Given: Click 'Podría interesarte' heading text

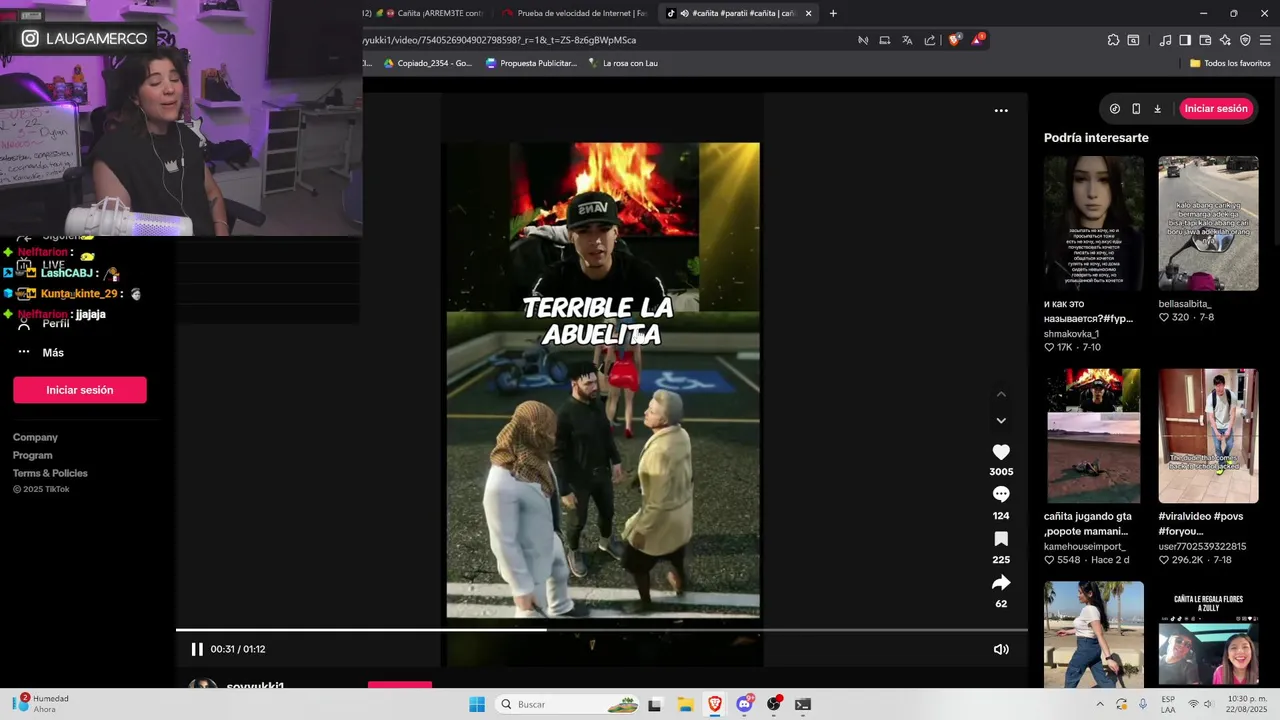Looking at the screenshot, I should [x=1096, y=138].
